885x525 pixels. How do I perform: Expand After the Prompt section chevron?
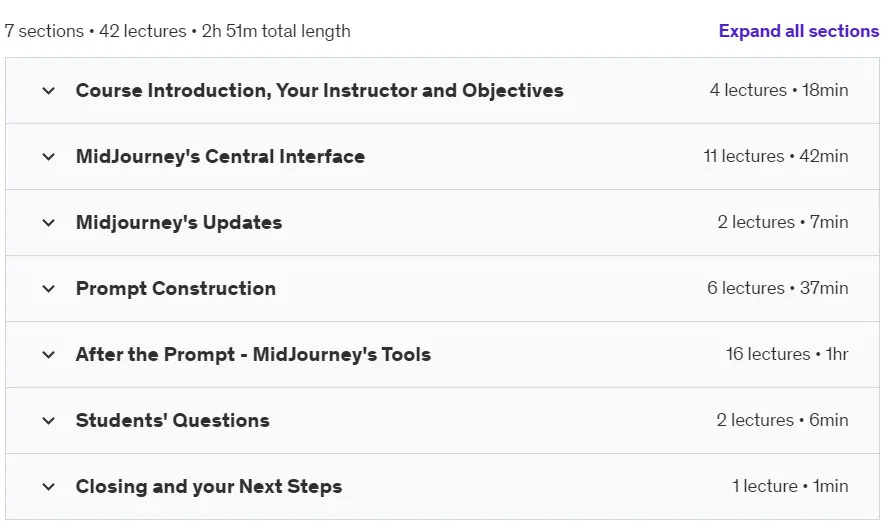click(49, 355)
